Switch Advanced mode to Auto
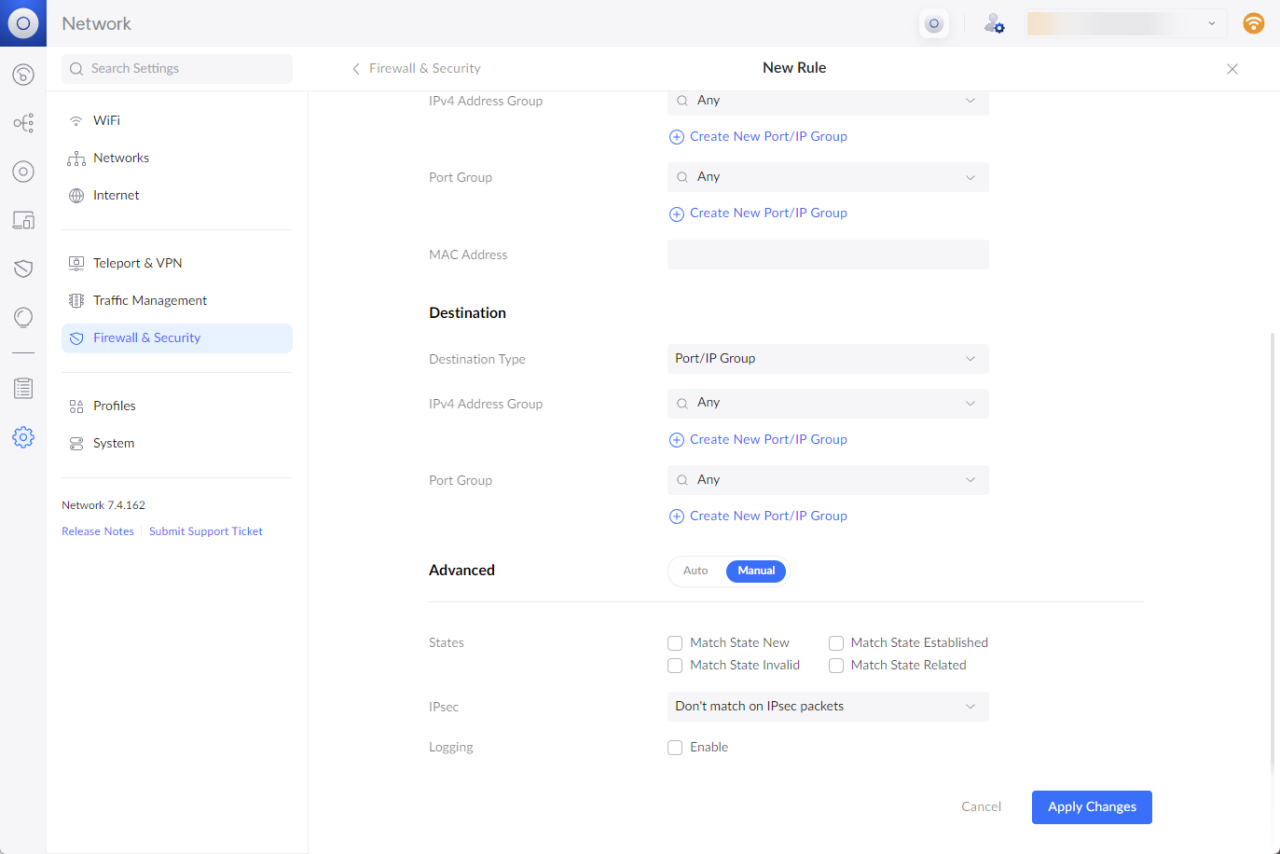The image size is (1280, 854). click(696, 570)
